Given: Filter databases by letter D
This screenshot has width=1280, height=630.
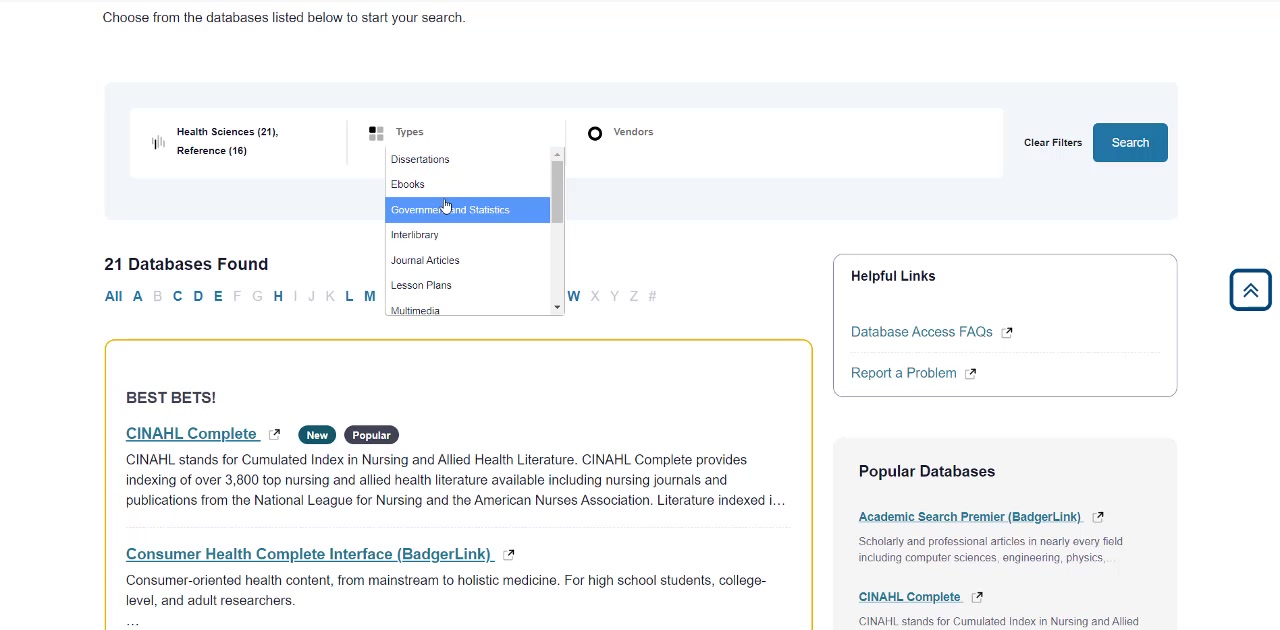Looking at the screenshot, I should (x=198, y=296).
